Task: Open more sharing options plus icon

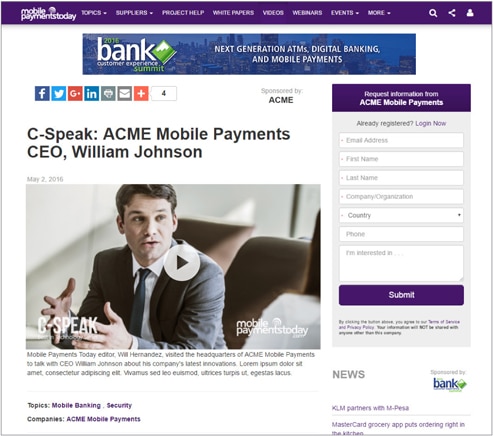Action: (141, 94)
